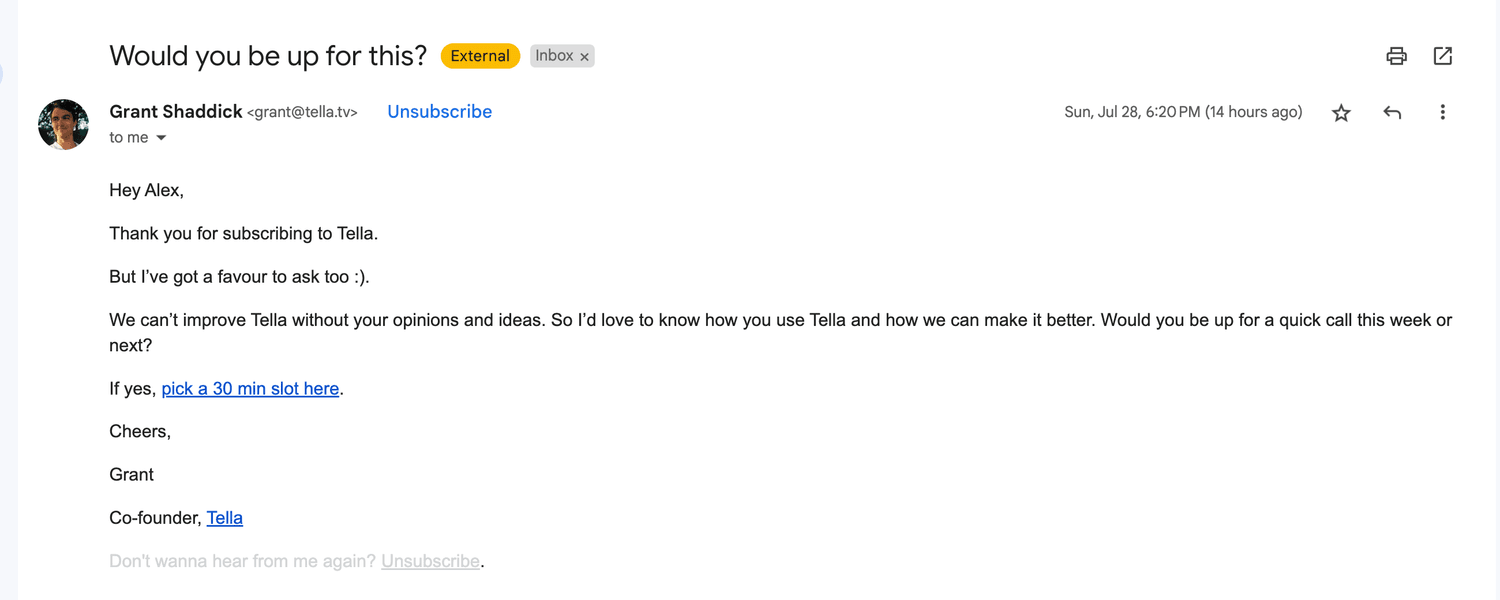The height and width of the screenshot is (600, 1500).
Task: Star the message from Grant Shaddick
Action: 1341,113
